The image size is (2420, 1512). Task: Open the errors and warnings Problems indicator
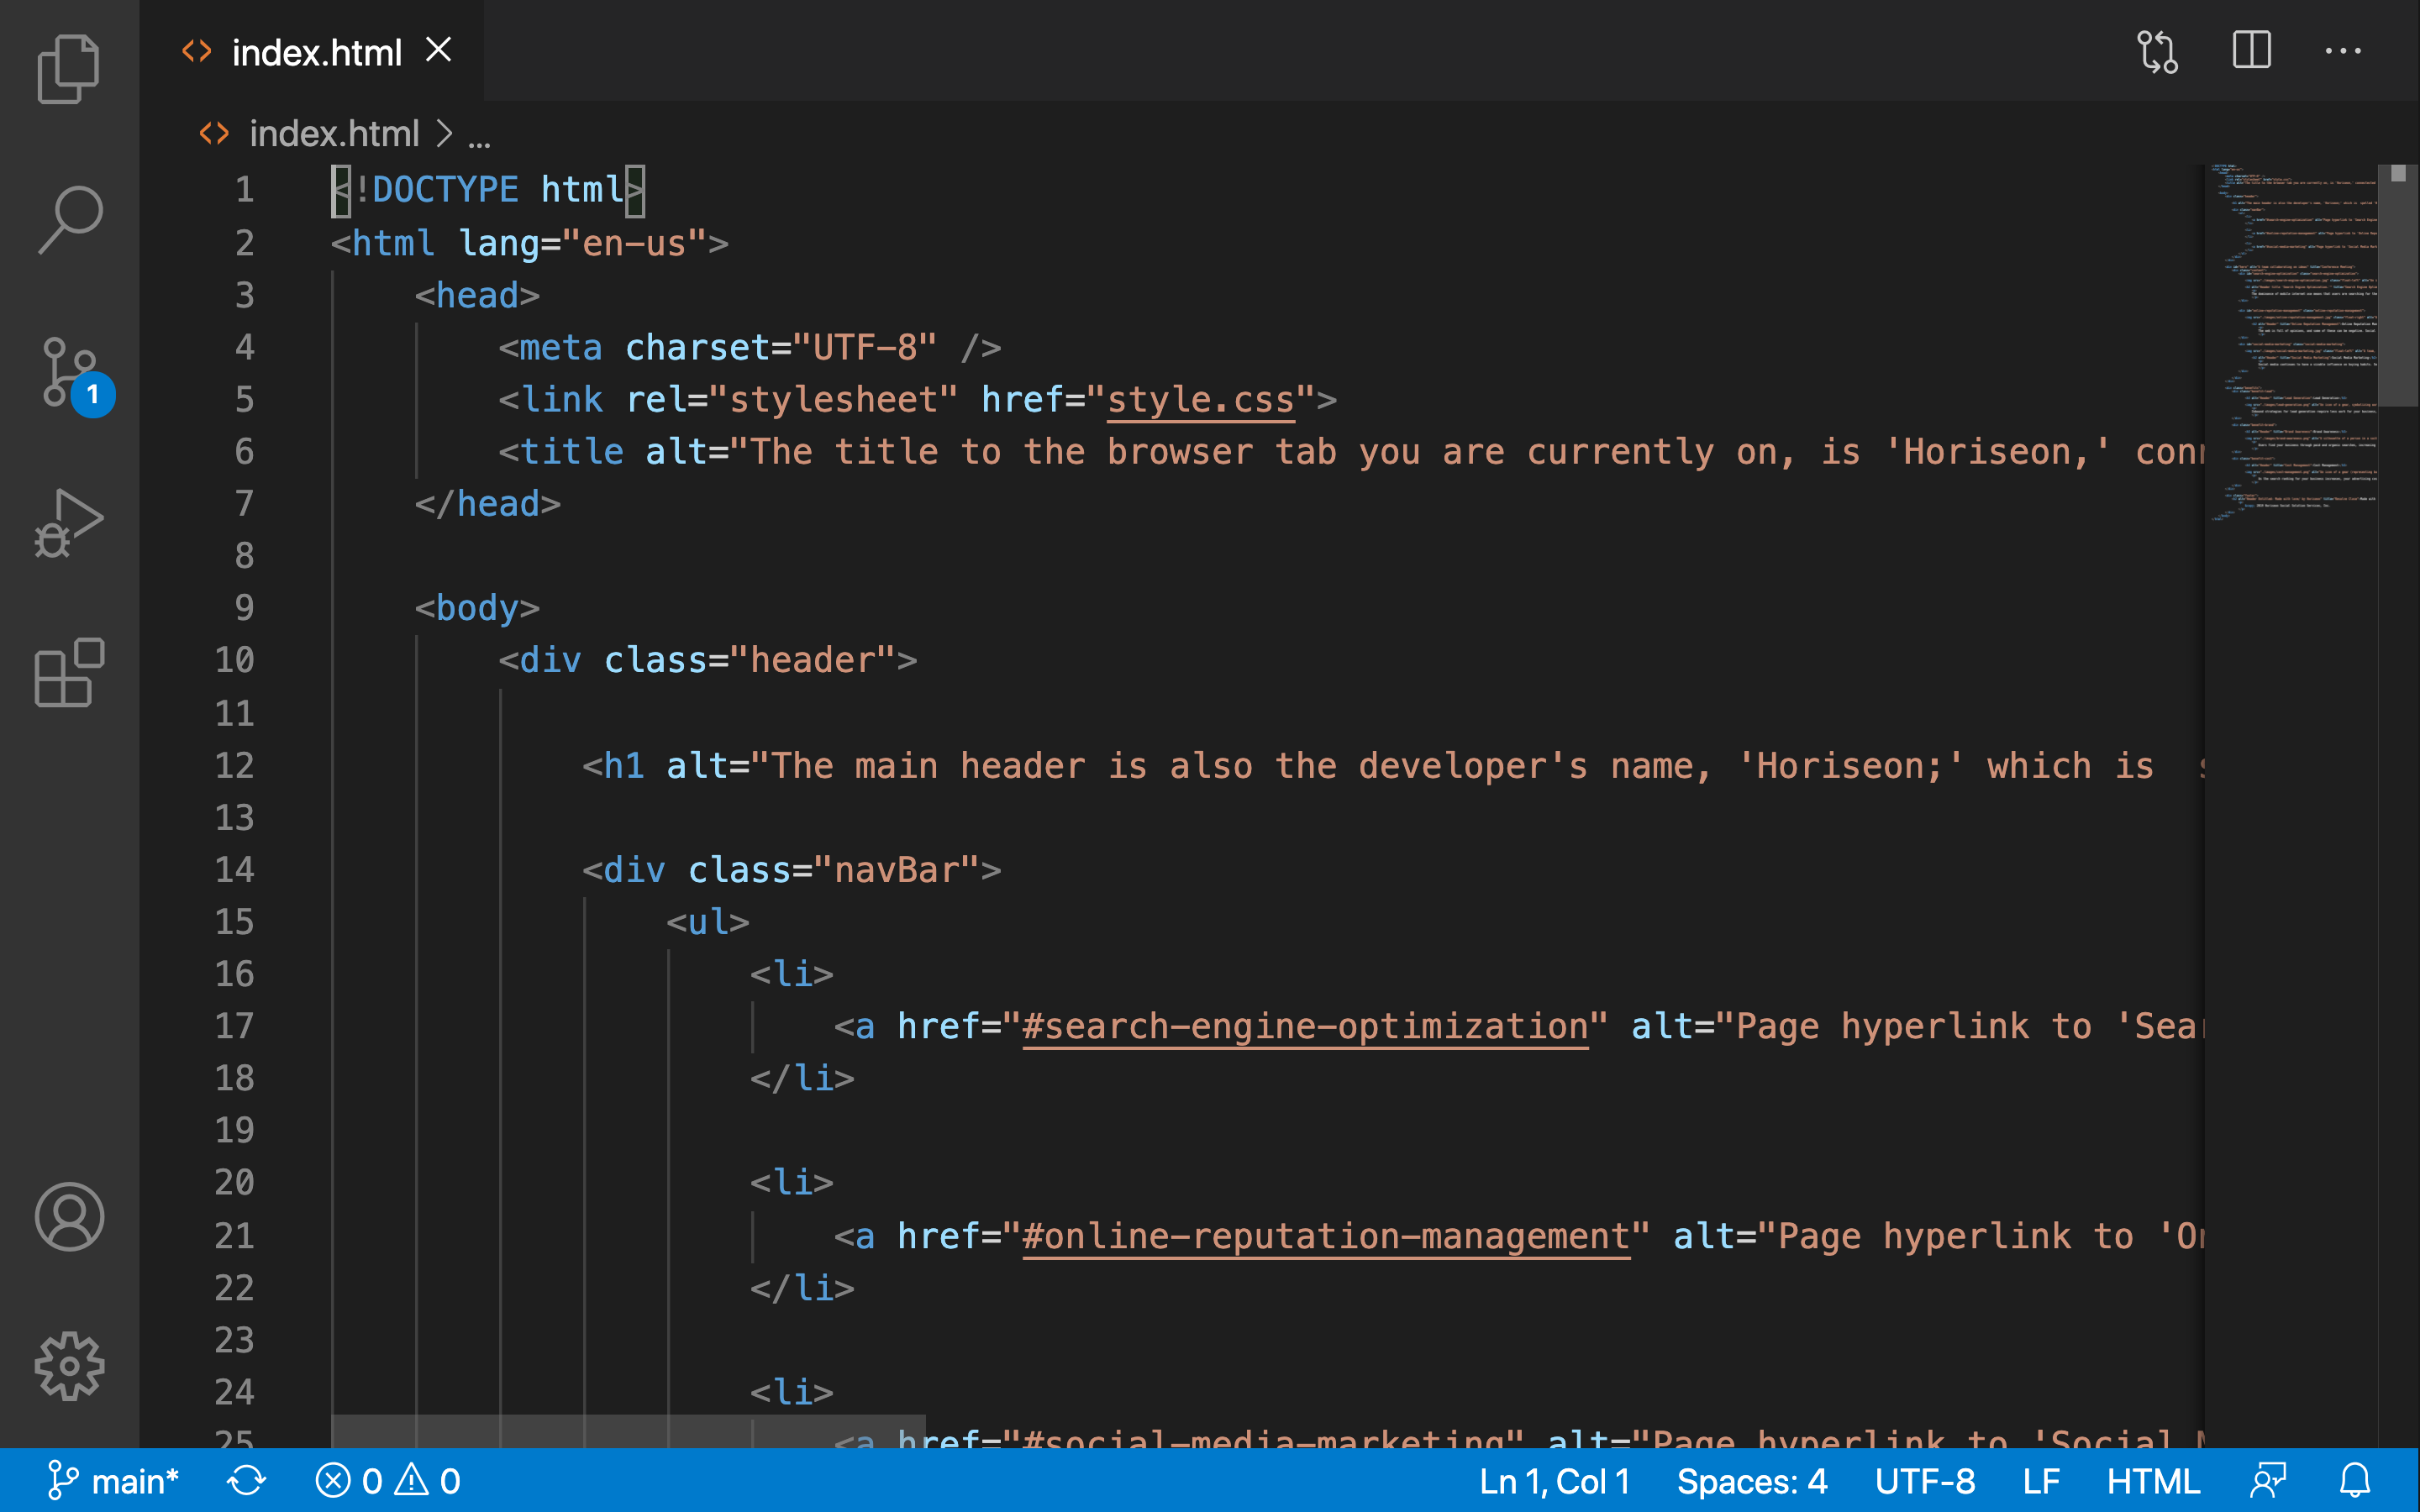point(388,1481)
